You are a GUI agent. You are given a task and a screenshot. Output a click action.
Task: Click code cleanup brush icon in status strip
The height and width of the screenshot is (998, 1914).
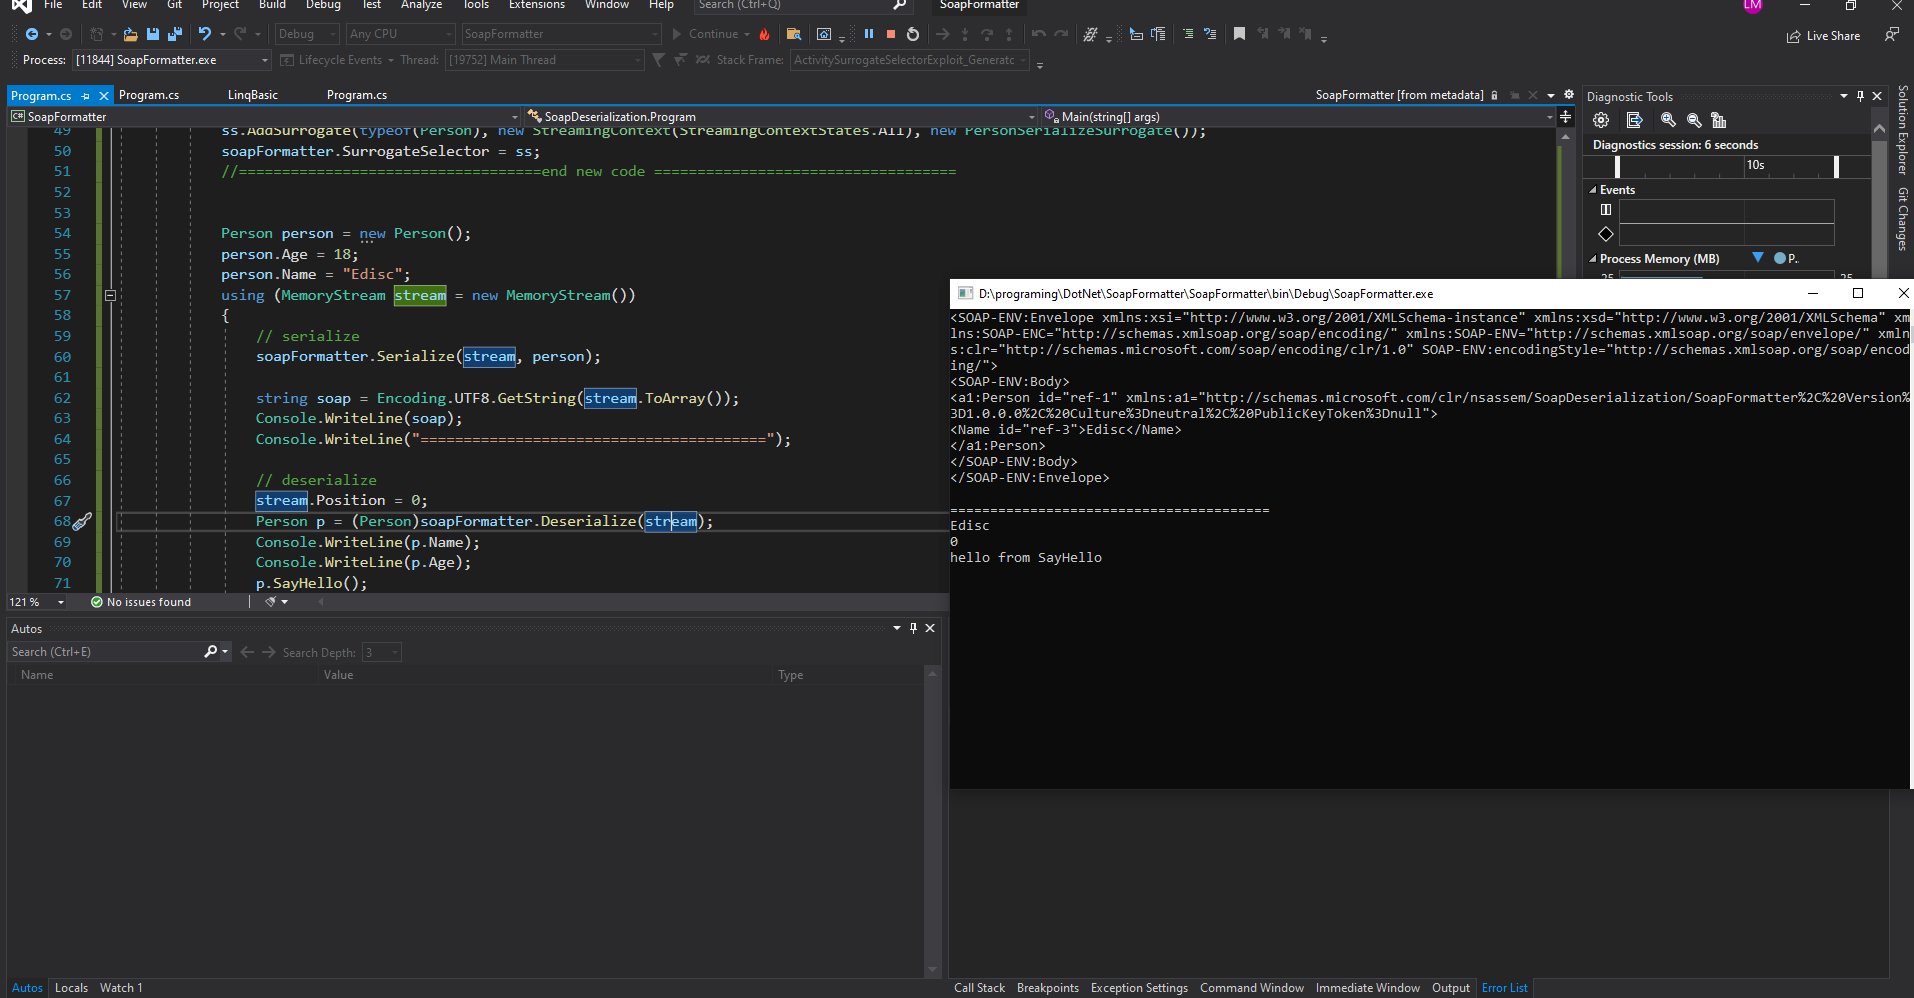pyautogui.click(x=270, y=602)
